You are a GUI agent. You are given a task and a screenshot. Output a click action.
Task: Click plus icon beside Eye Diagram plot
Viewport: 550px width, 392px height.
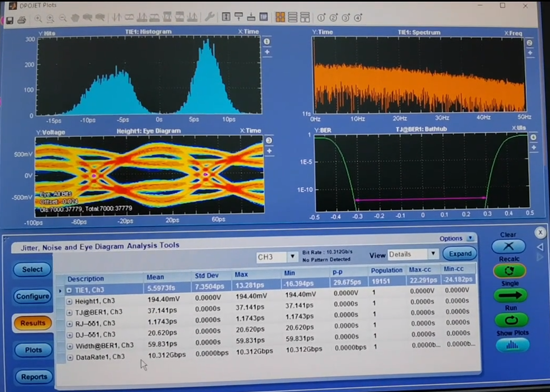269,151
